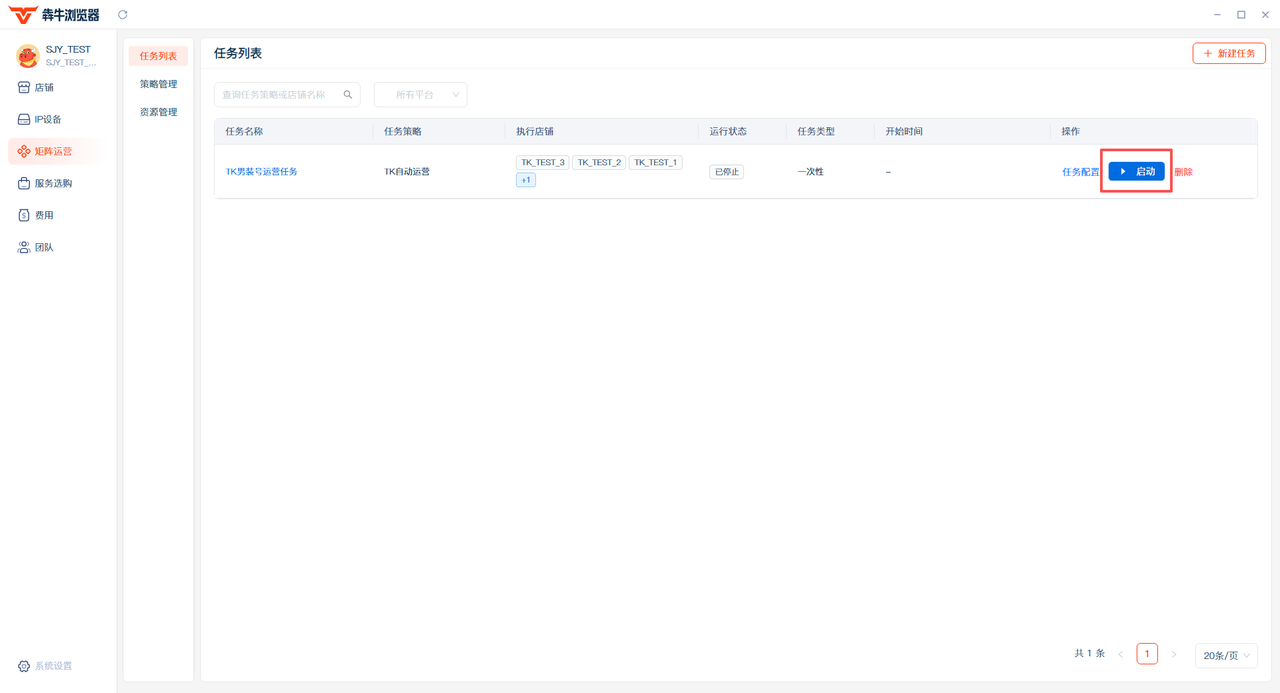
Task: Click the SJY_TEST user avatar
Action: click(x=27, y=56)
